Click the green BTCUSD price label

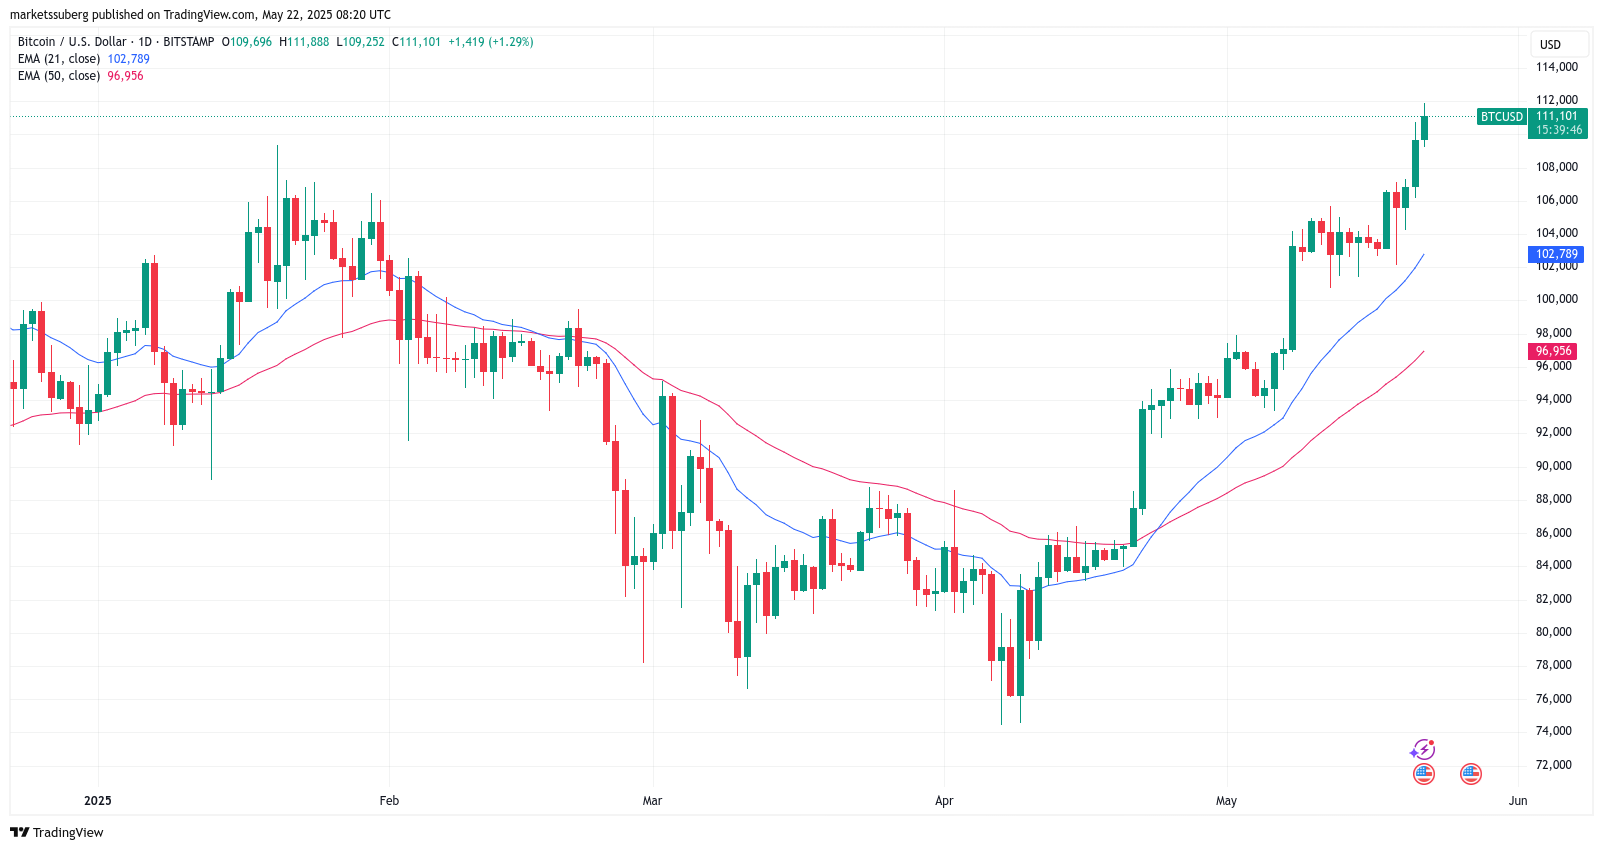click(1501, 117)
